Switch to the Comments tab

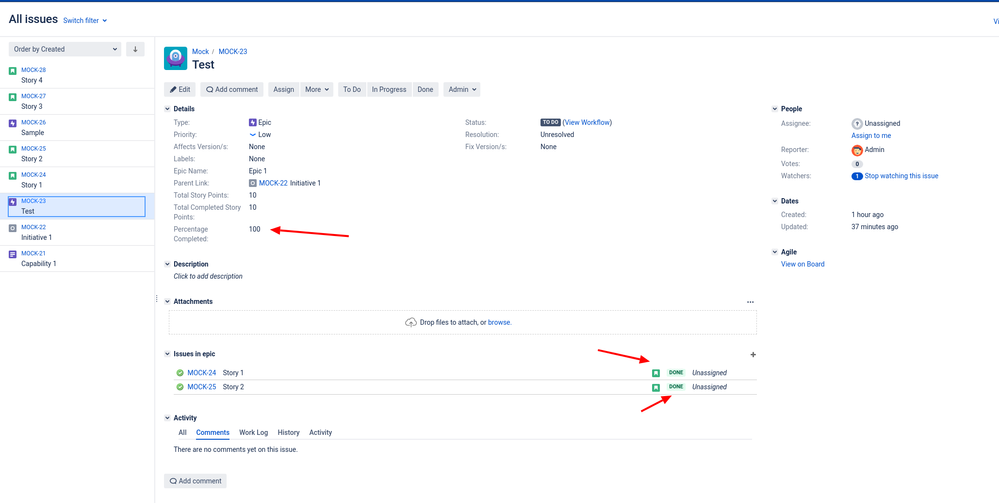(x=213, y=432)
